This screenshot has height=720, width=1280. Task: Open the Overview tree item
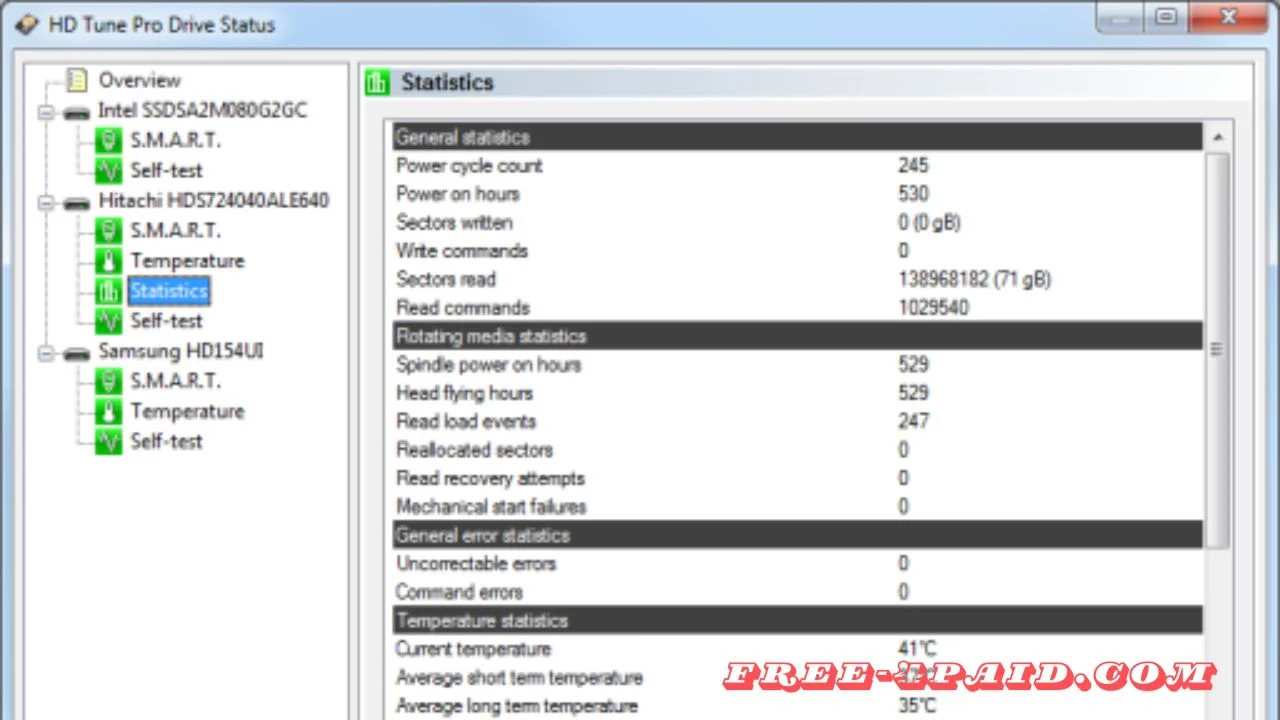point(139,81)
